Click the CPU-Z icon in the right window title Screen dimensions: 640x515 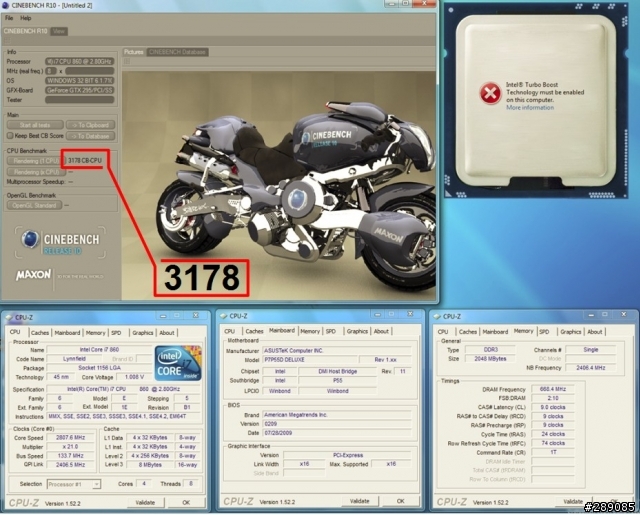[437, 316]
